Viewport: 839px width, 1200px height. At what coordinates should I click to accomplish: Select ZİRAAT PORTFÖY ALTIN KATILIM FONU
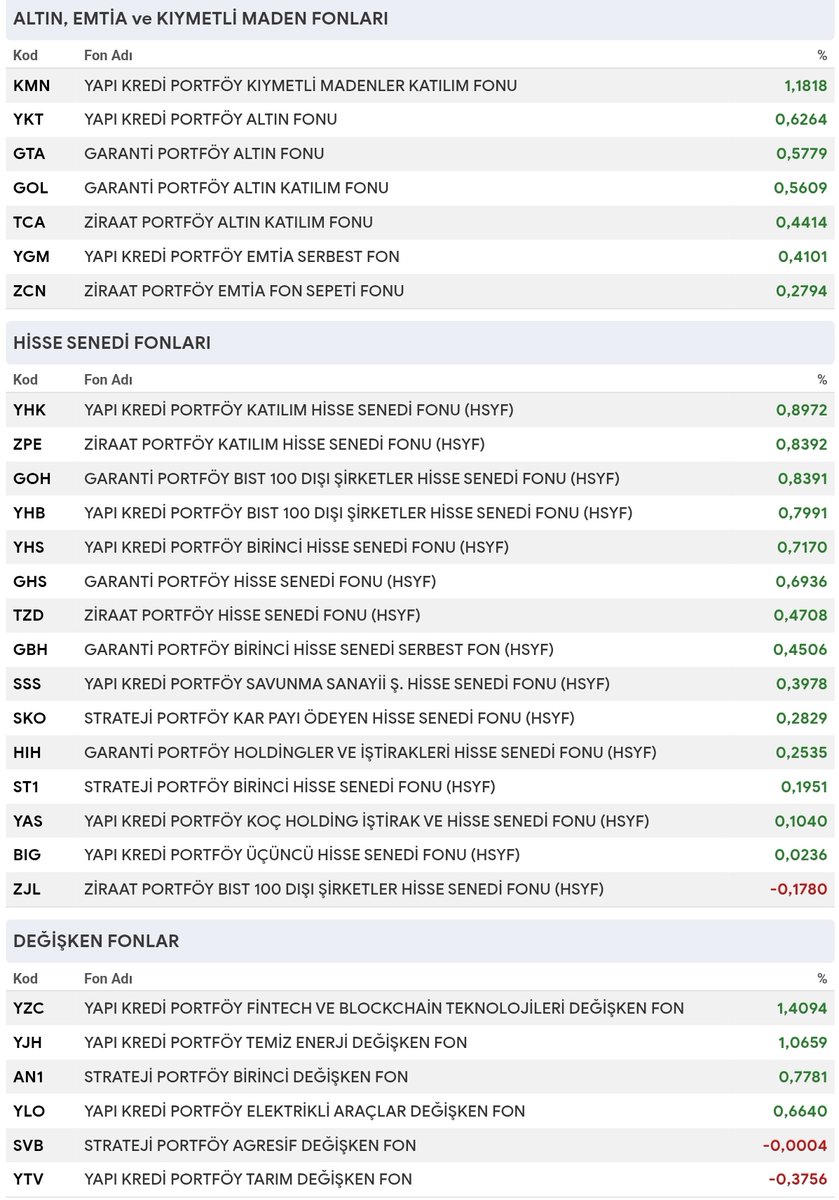[x=228, y=222]
